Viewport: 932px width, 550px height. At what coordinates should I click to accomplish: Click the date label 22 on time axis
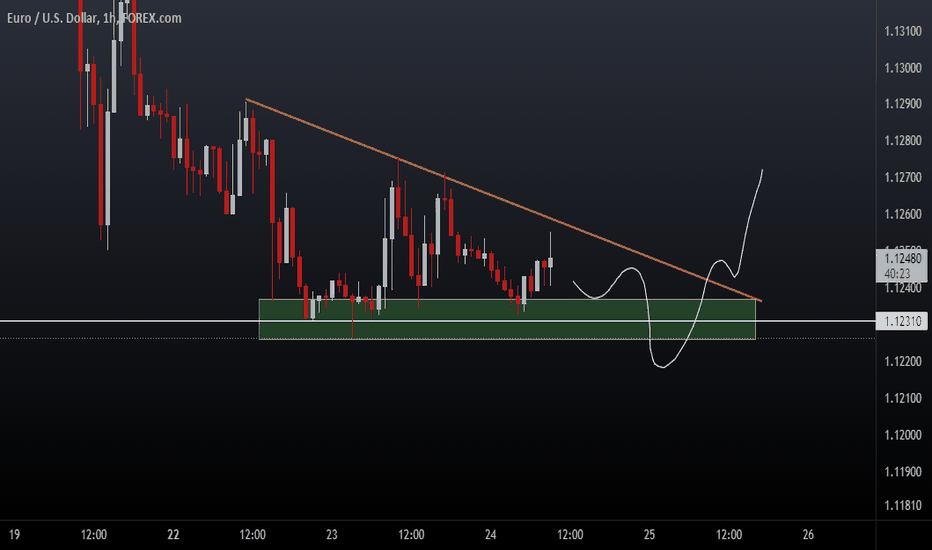pos(173,535)
